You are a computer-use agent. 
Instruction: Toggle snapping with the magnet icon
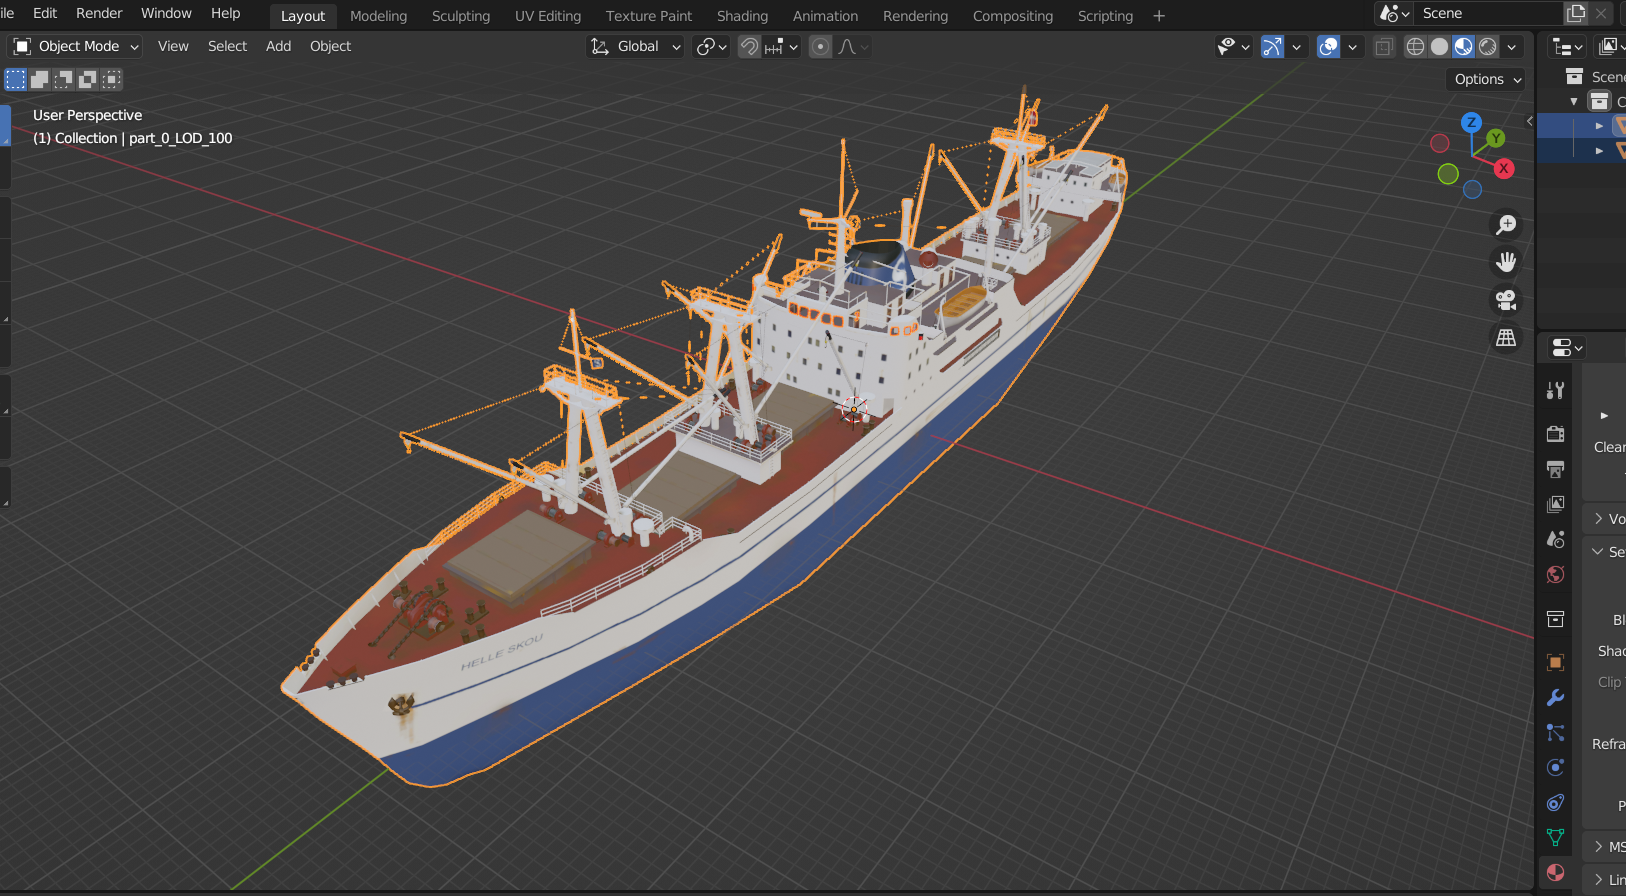[x=749, y=46]
